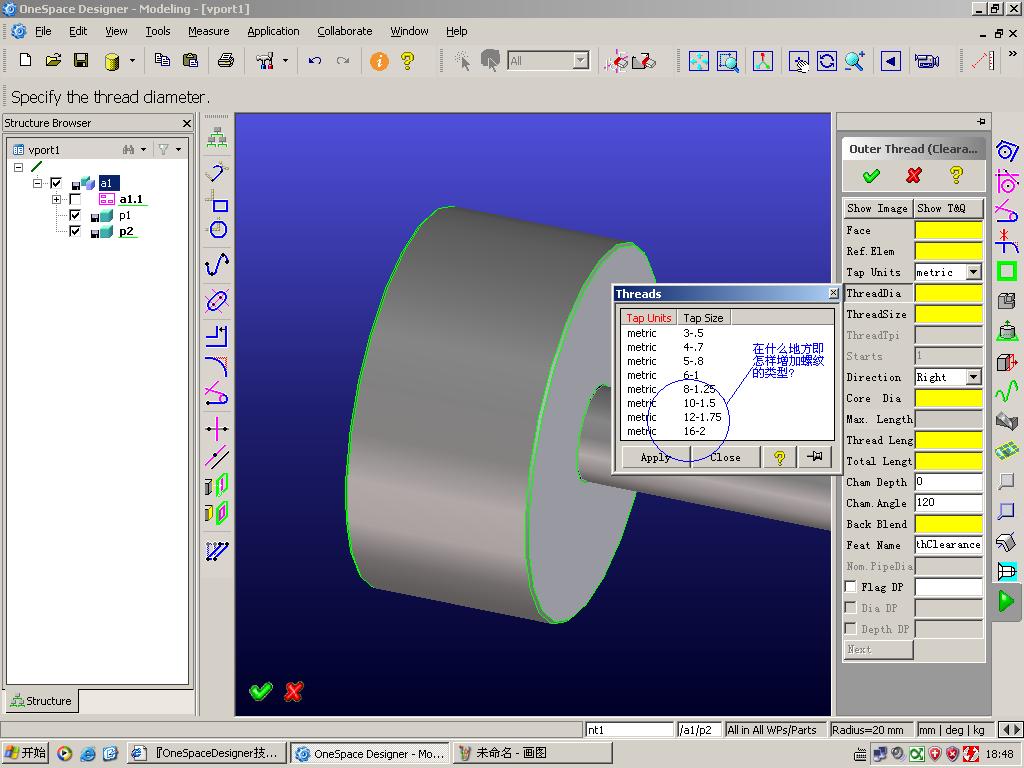
Task: Open the filter dropdown arrow in Structure Browser
Action: click(x=178, y=150)
